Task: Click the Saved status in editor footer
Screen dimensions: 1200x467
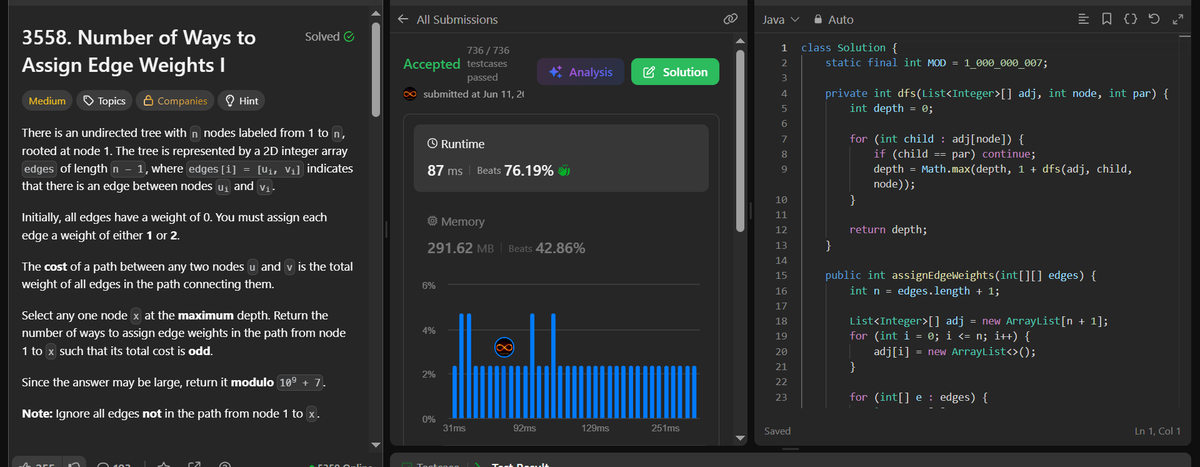Action: click(x=777, y=431)
